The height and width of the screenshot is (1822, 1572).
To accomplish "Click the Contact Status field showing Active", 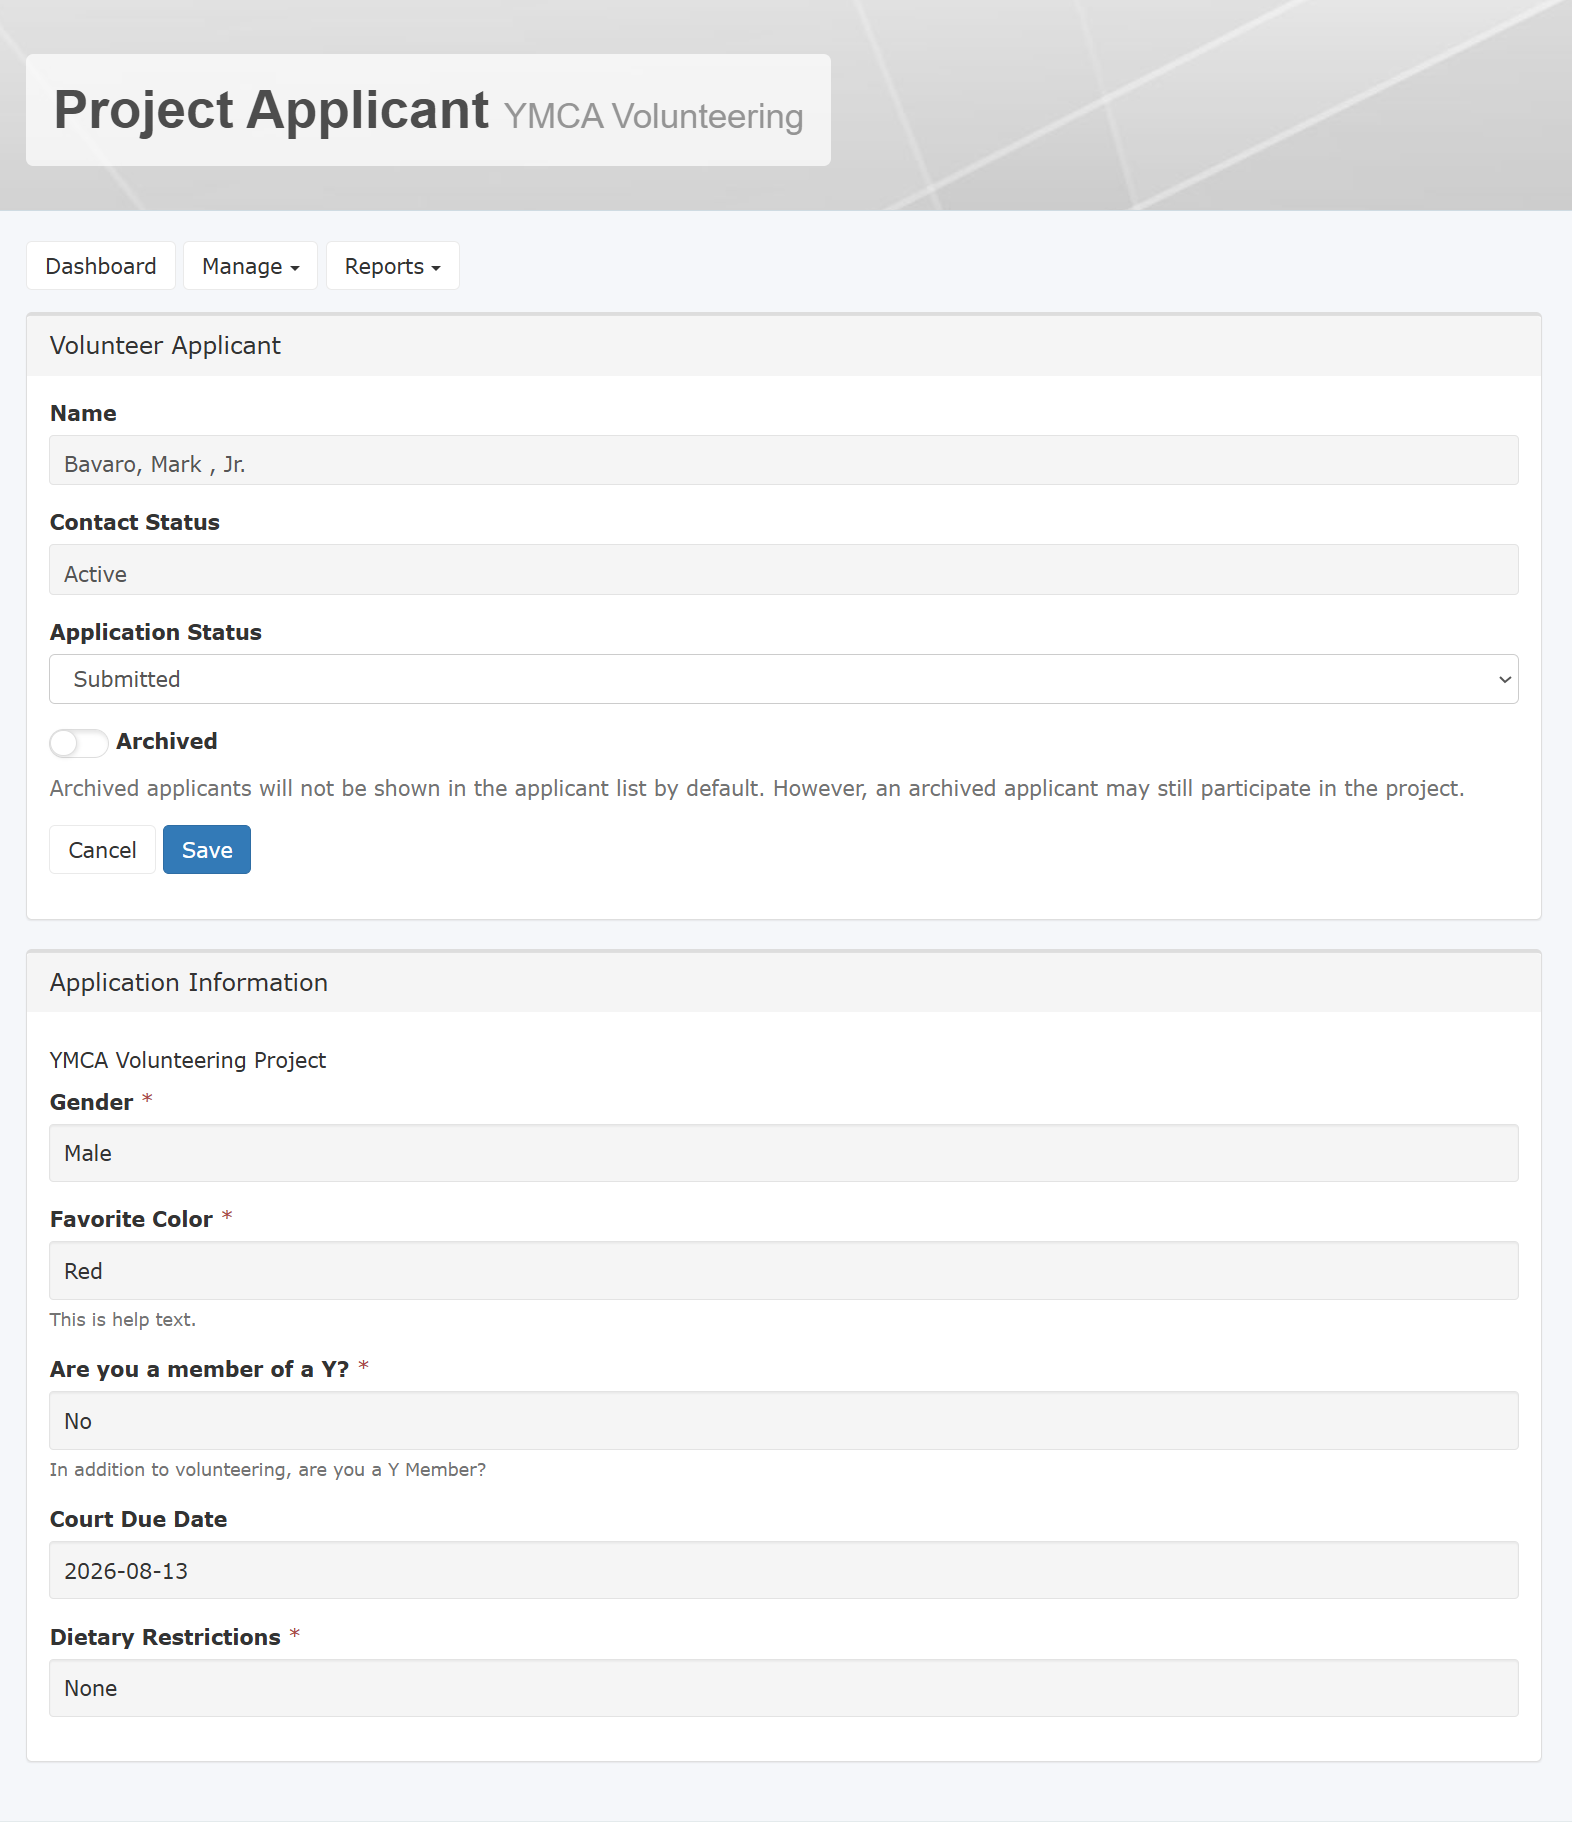I will [x=784, y=570].
